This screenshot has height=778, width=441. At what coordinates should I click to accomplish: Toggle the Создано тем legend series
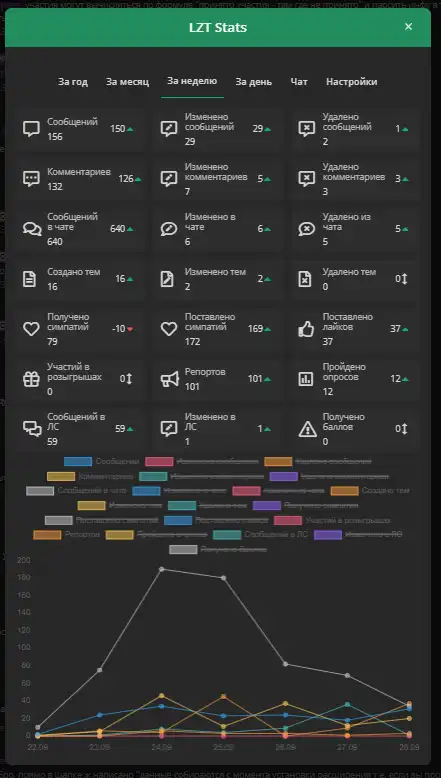(370, 491)
